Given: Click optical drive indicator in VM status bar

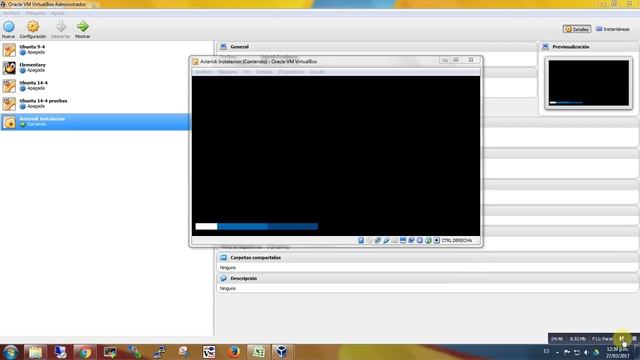Looking at the screenshot, I should coord(370,240).
